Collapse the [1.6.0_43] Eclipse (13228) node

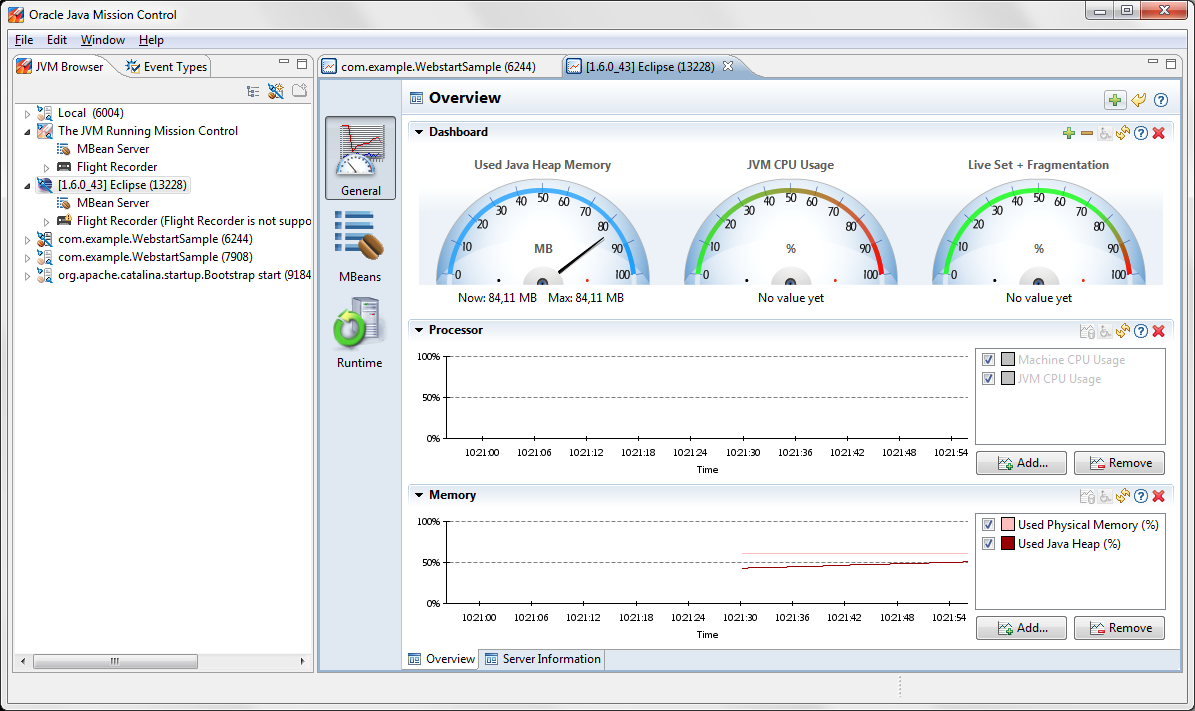click(27, 186)
